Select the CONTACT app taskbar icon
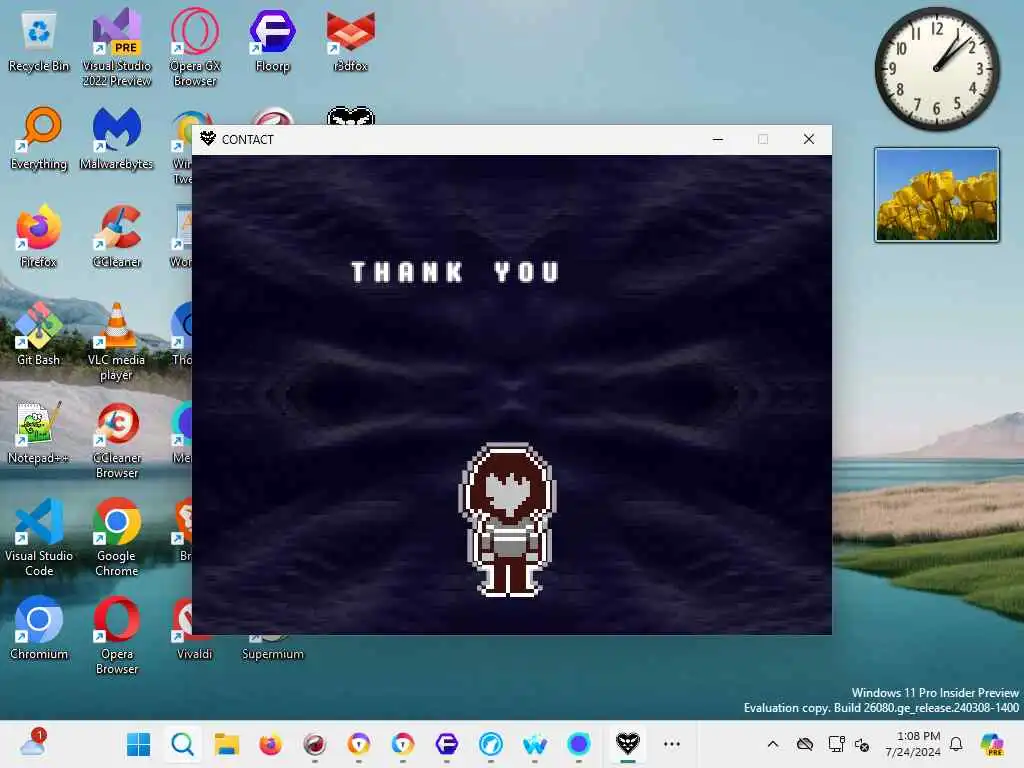 pyautogui.click(x=628, y=744)
